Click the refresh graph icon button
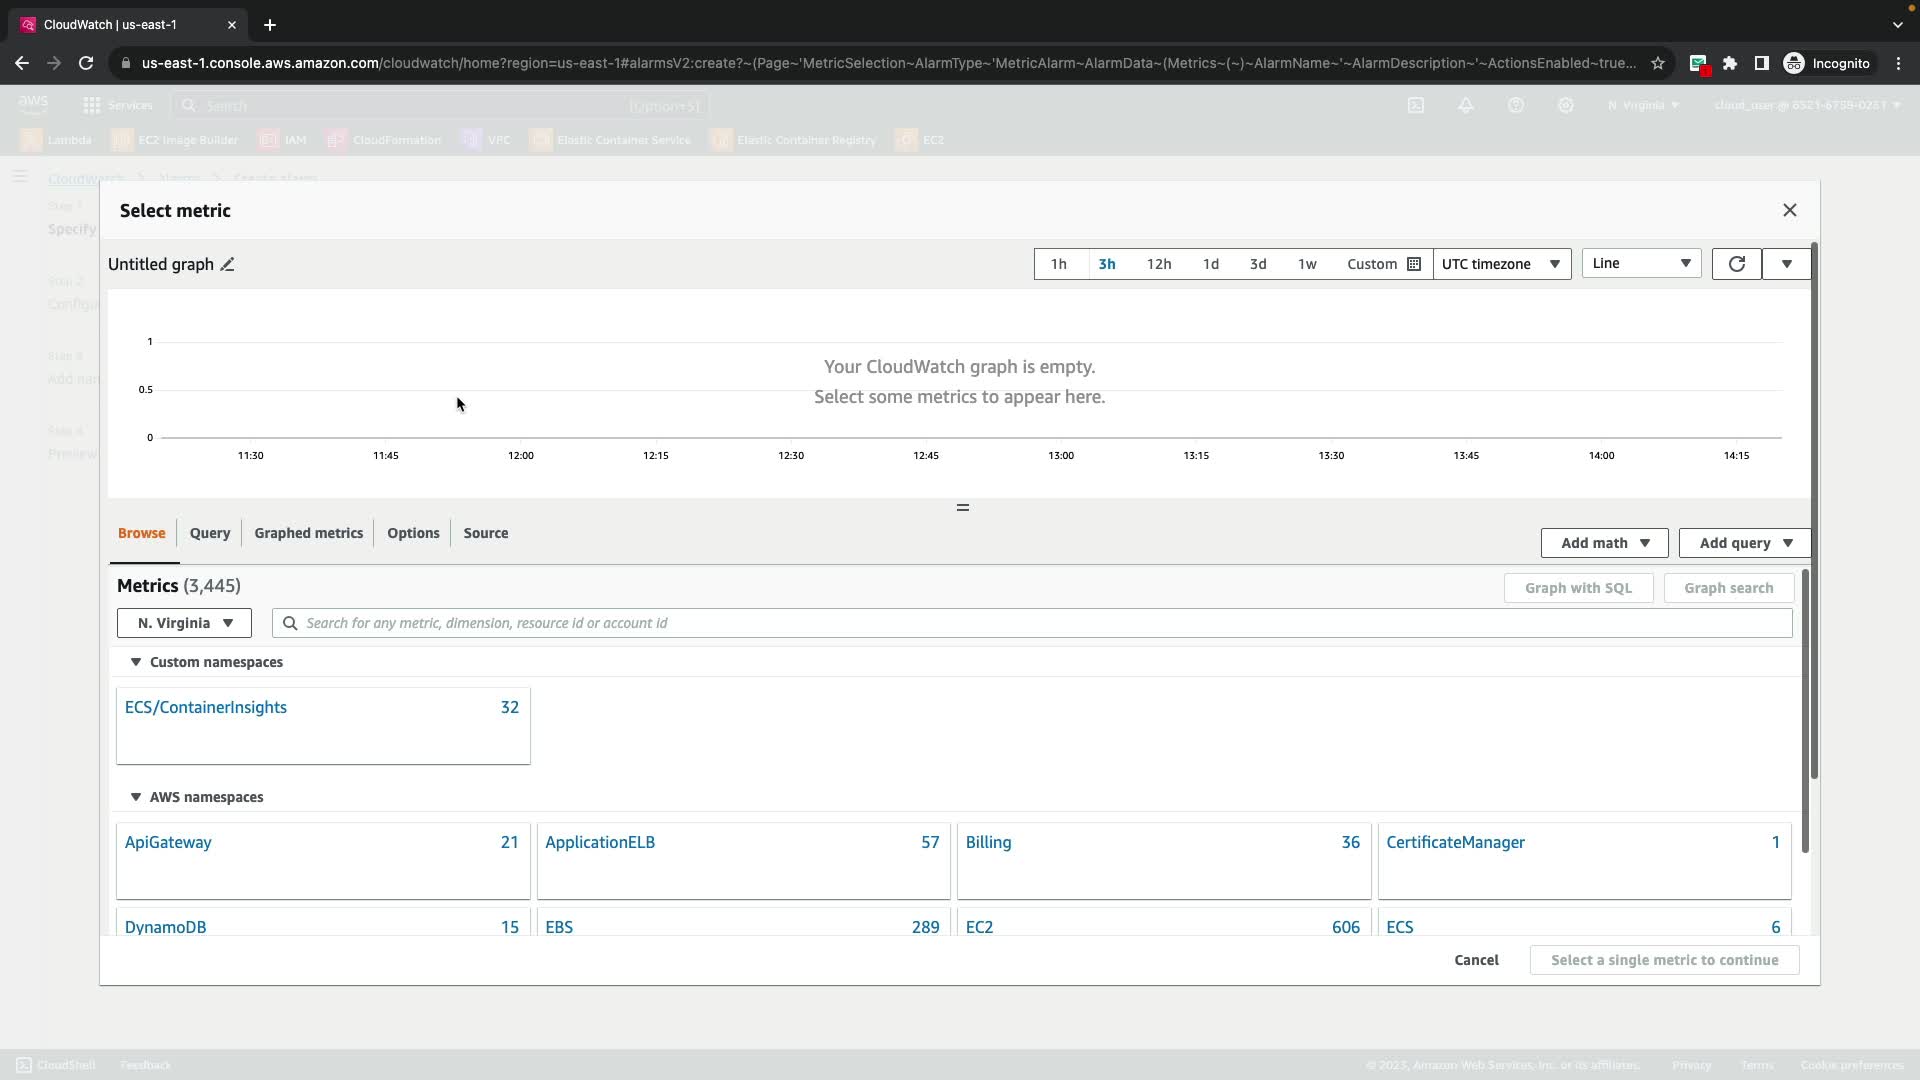This screenshot has height=1080, width=1920. tap(1736, 264)
